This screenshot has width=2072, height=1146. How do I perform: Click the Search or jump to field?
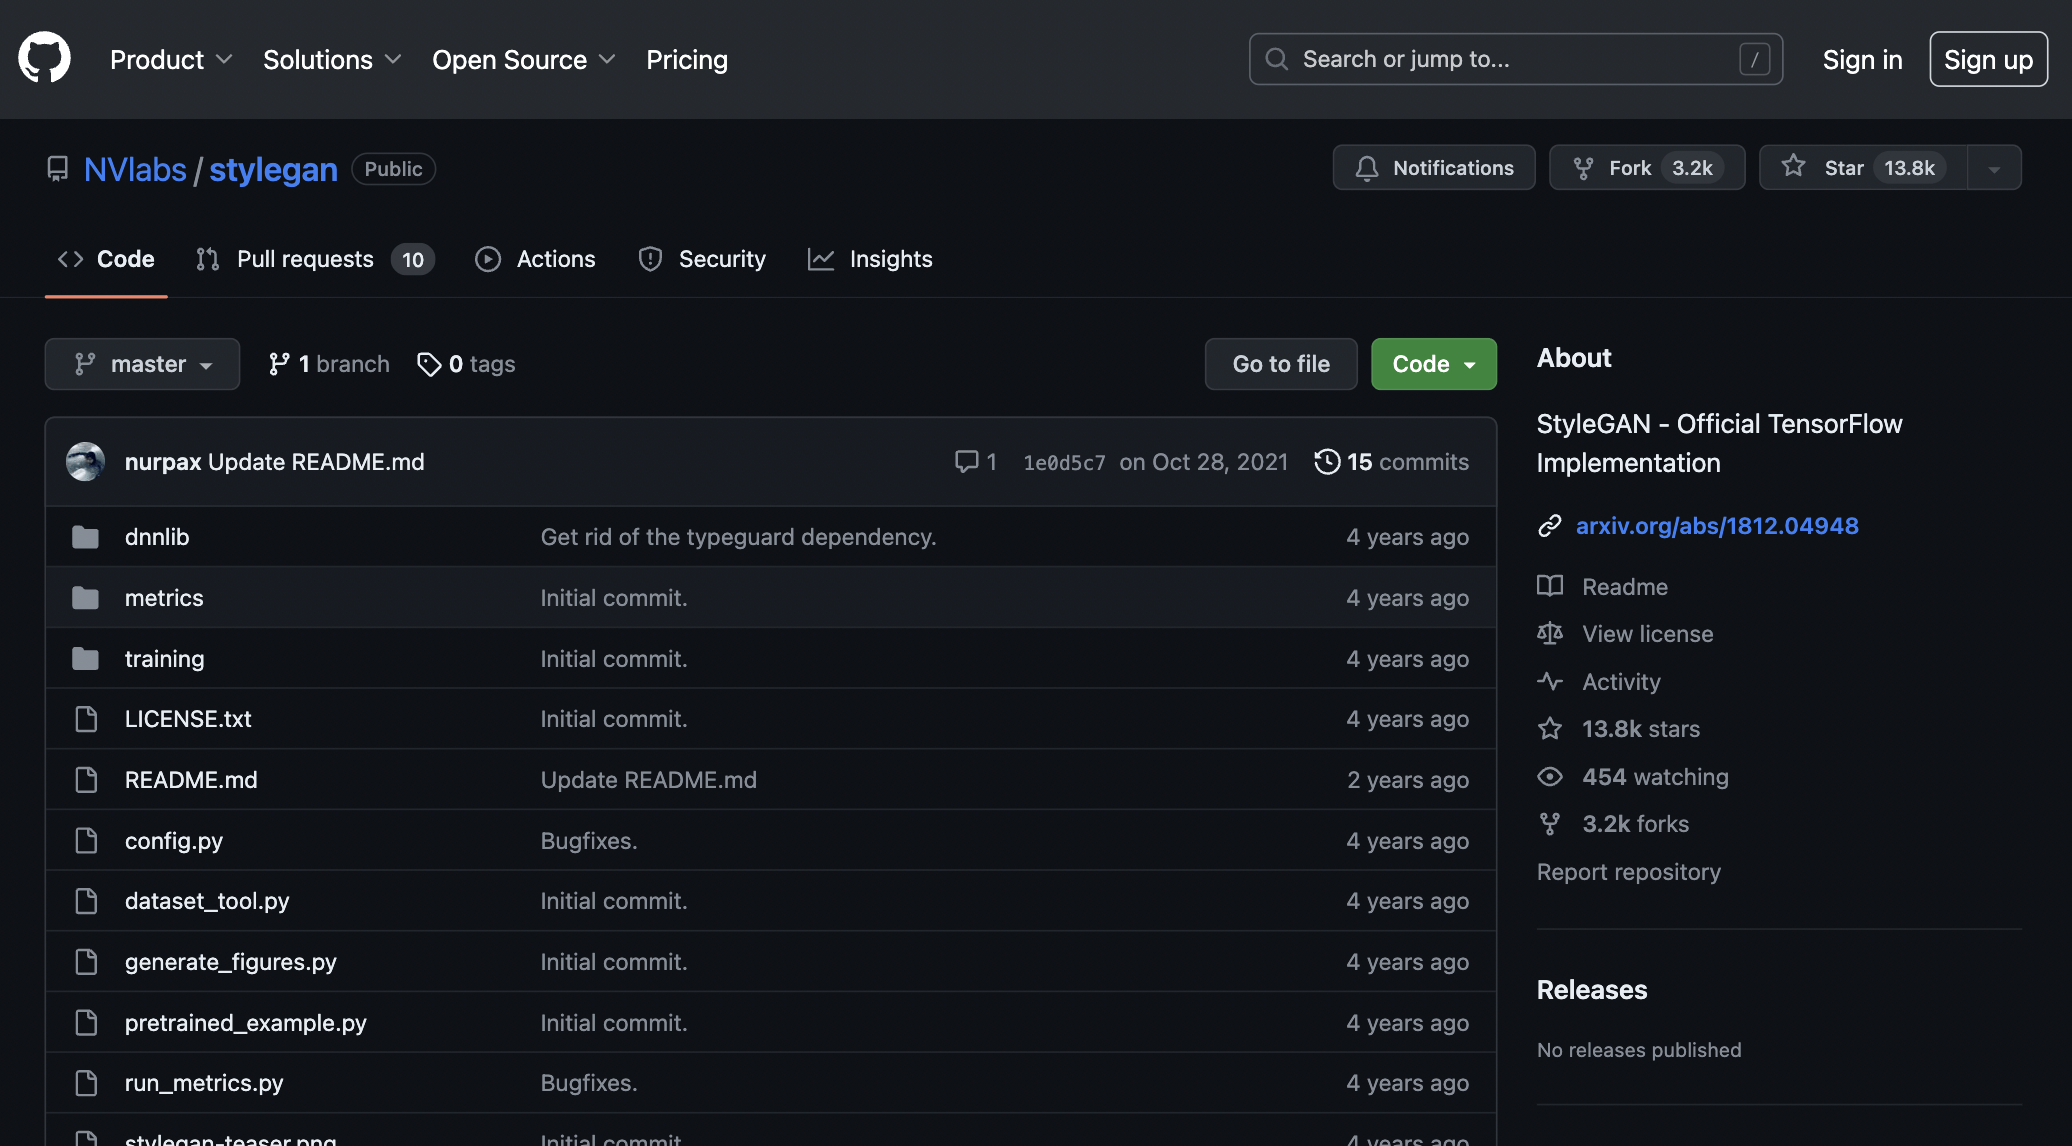pyautogui.click(x=1516, y=59)
